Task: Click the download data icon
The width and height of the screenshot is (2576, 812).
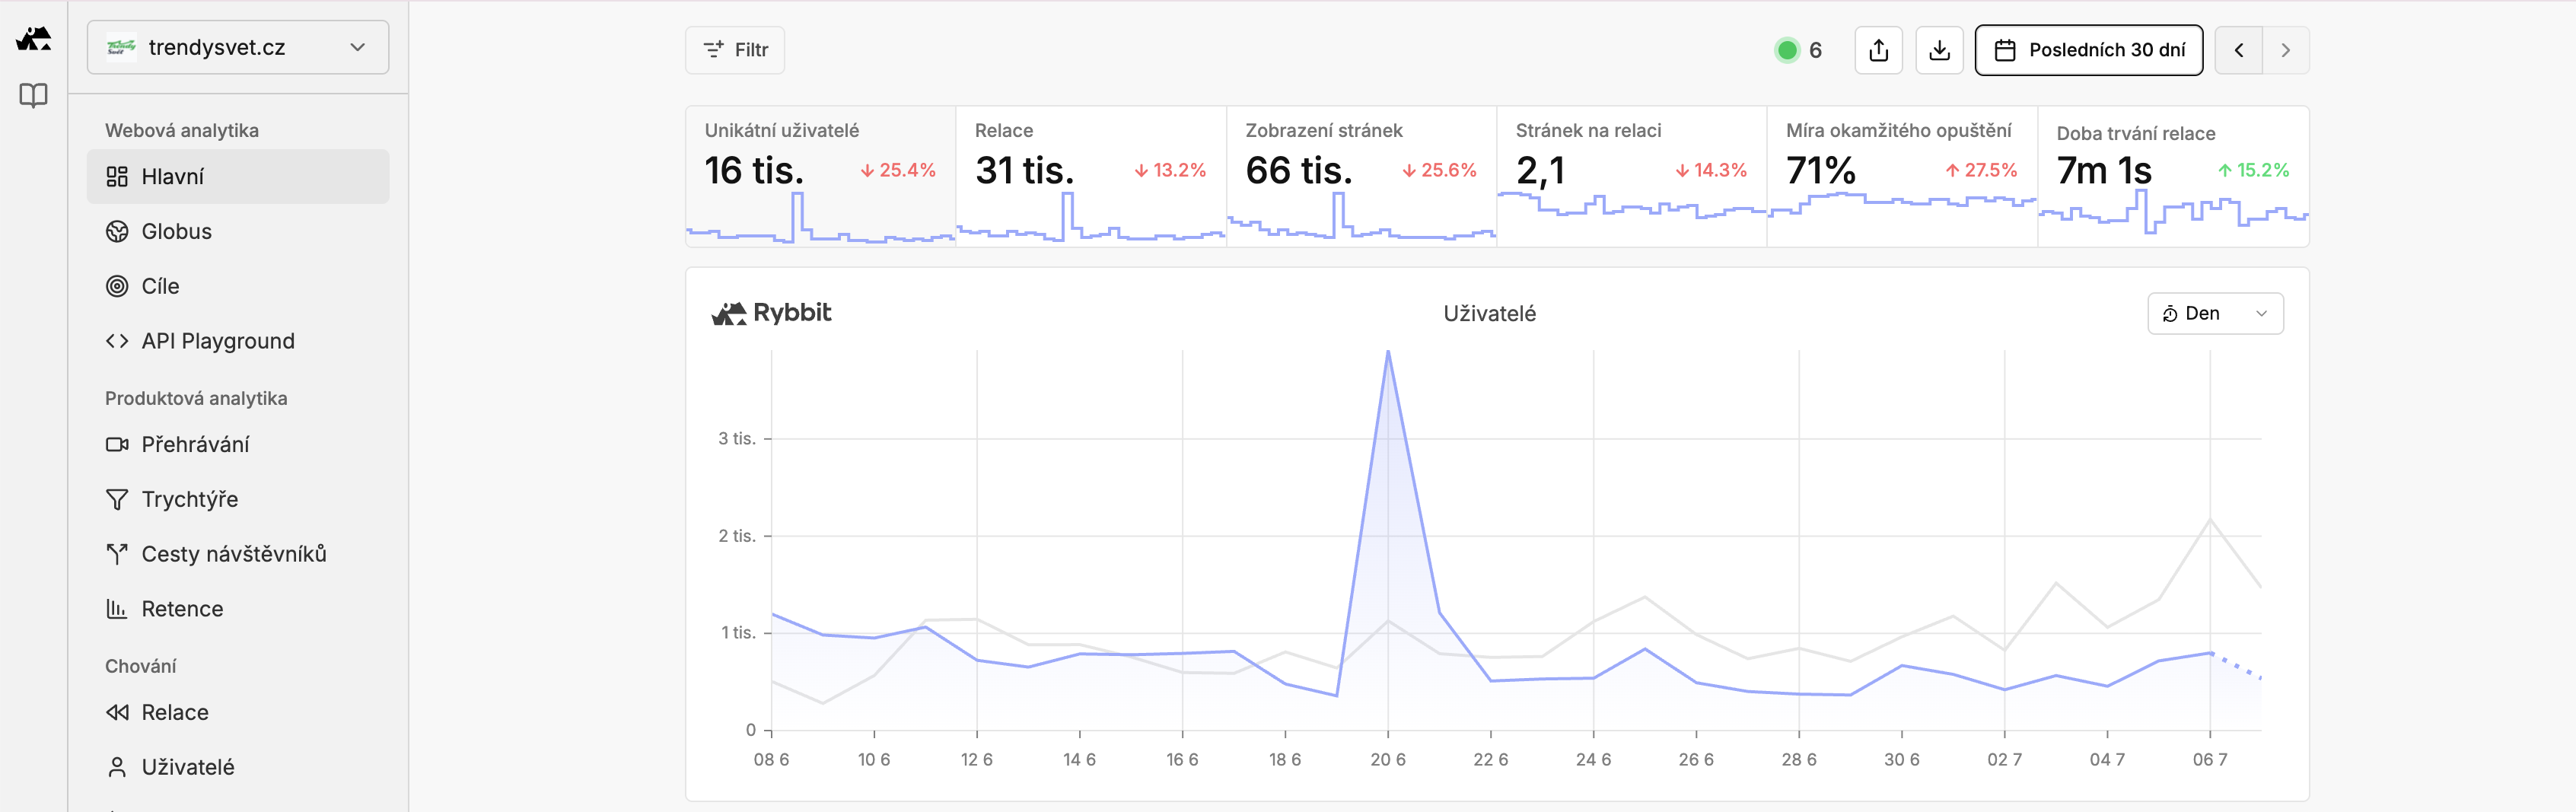Action: 1939,50
